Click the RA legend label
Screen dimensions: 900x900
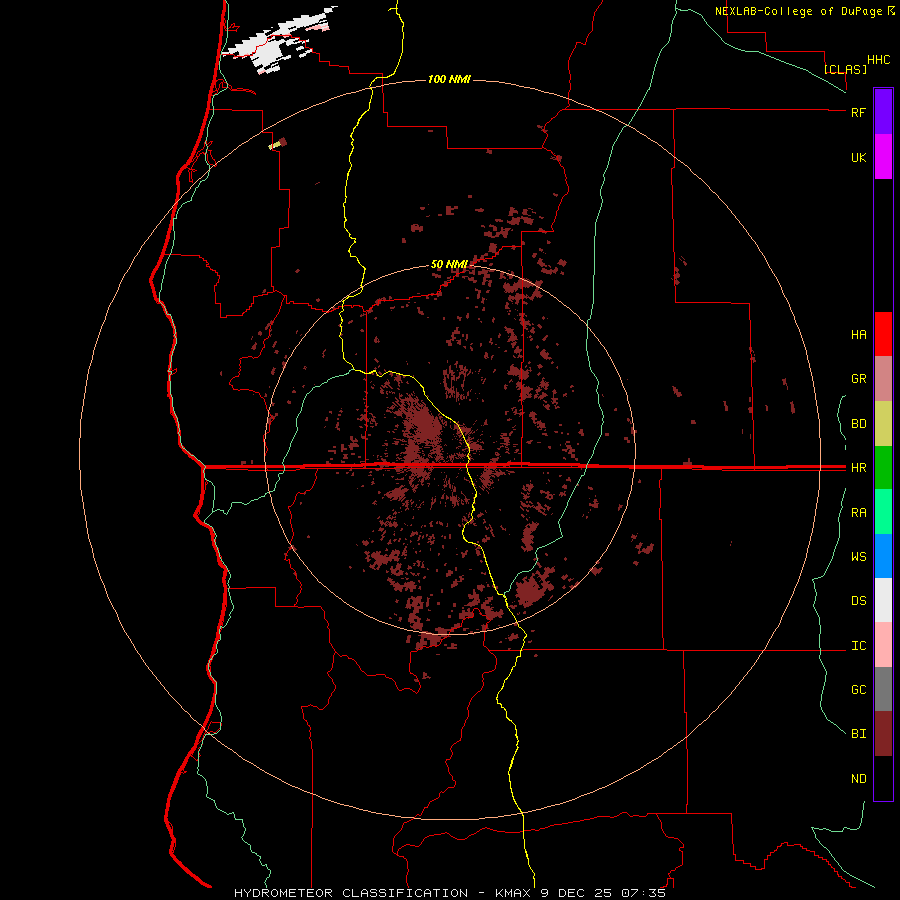(x=858, y=513)
